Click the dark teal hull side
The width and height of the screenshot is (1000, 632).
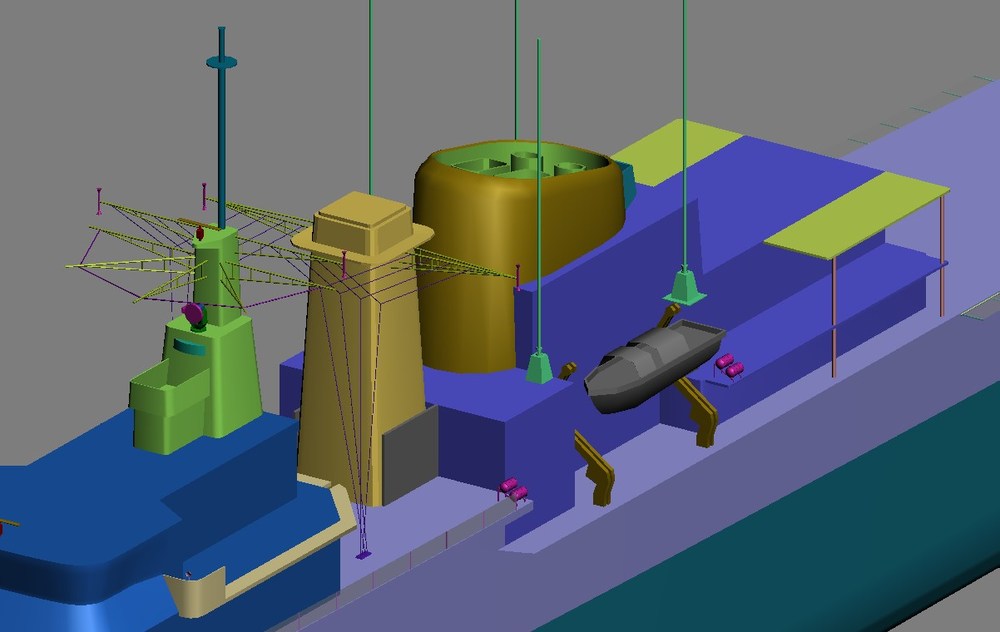coord(829,536)
